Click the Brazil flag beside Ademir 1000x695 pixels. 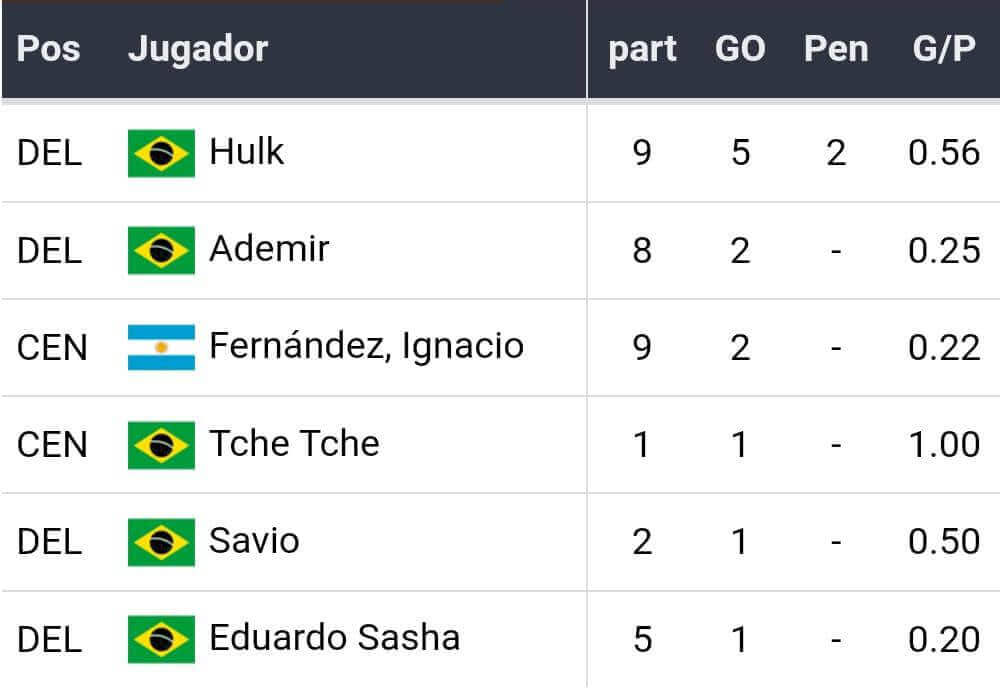click(x=161, y=250)
